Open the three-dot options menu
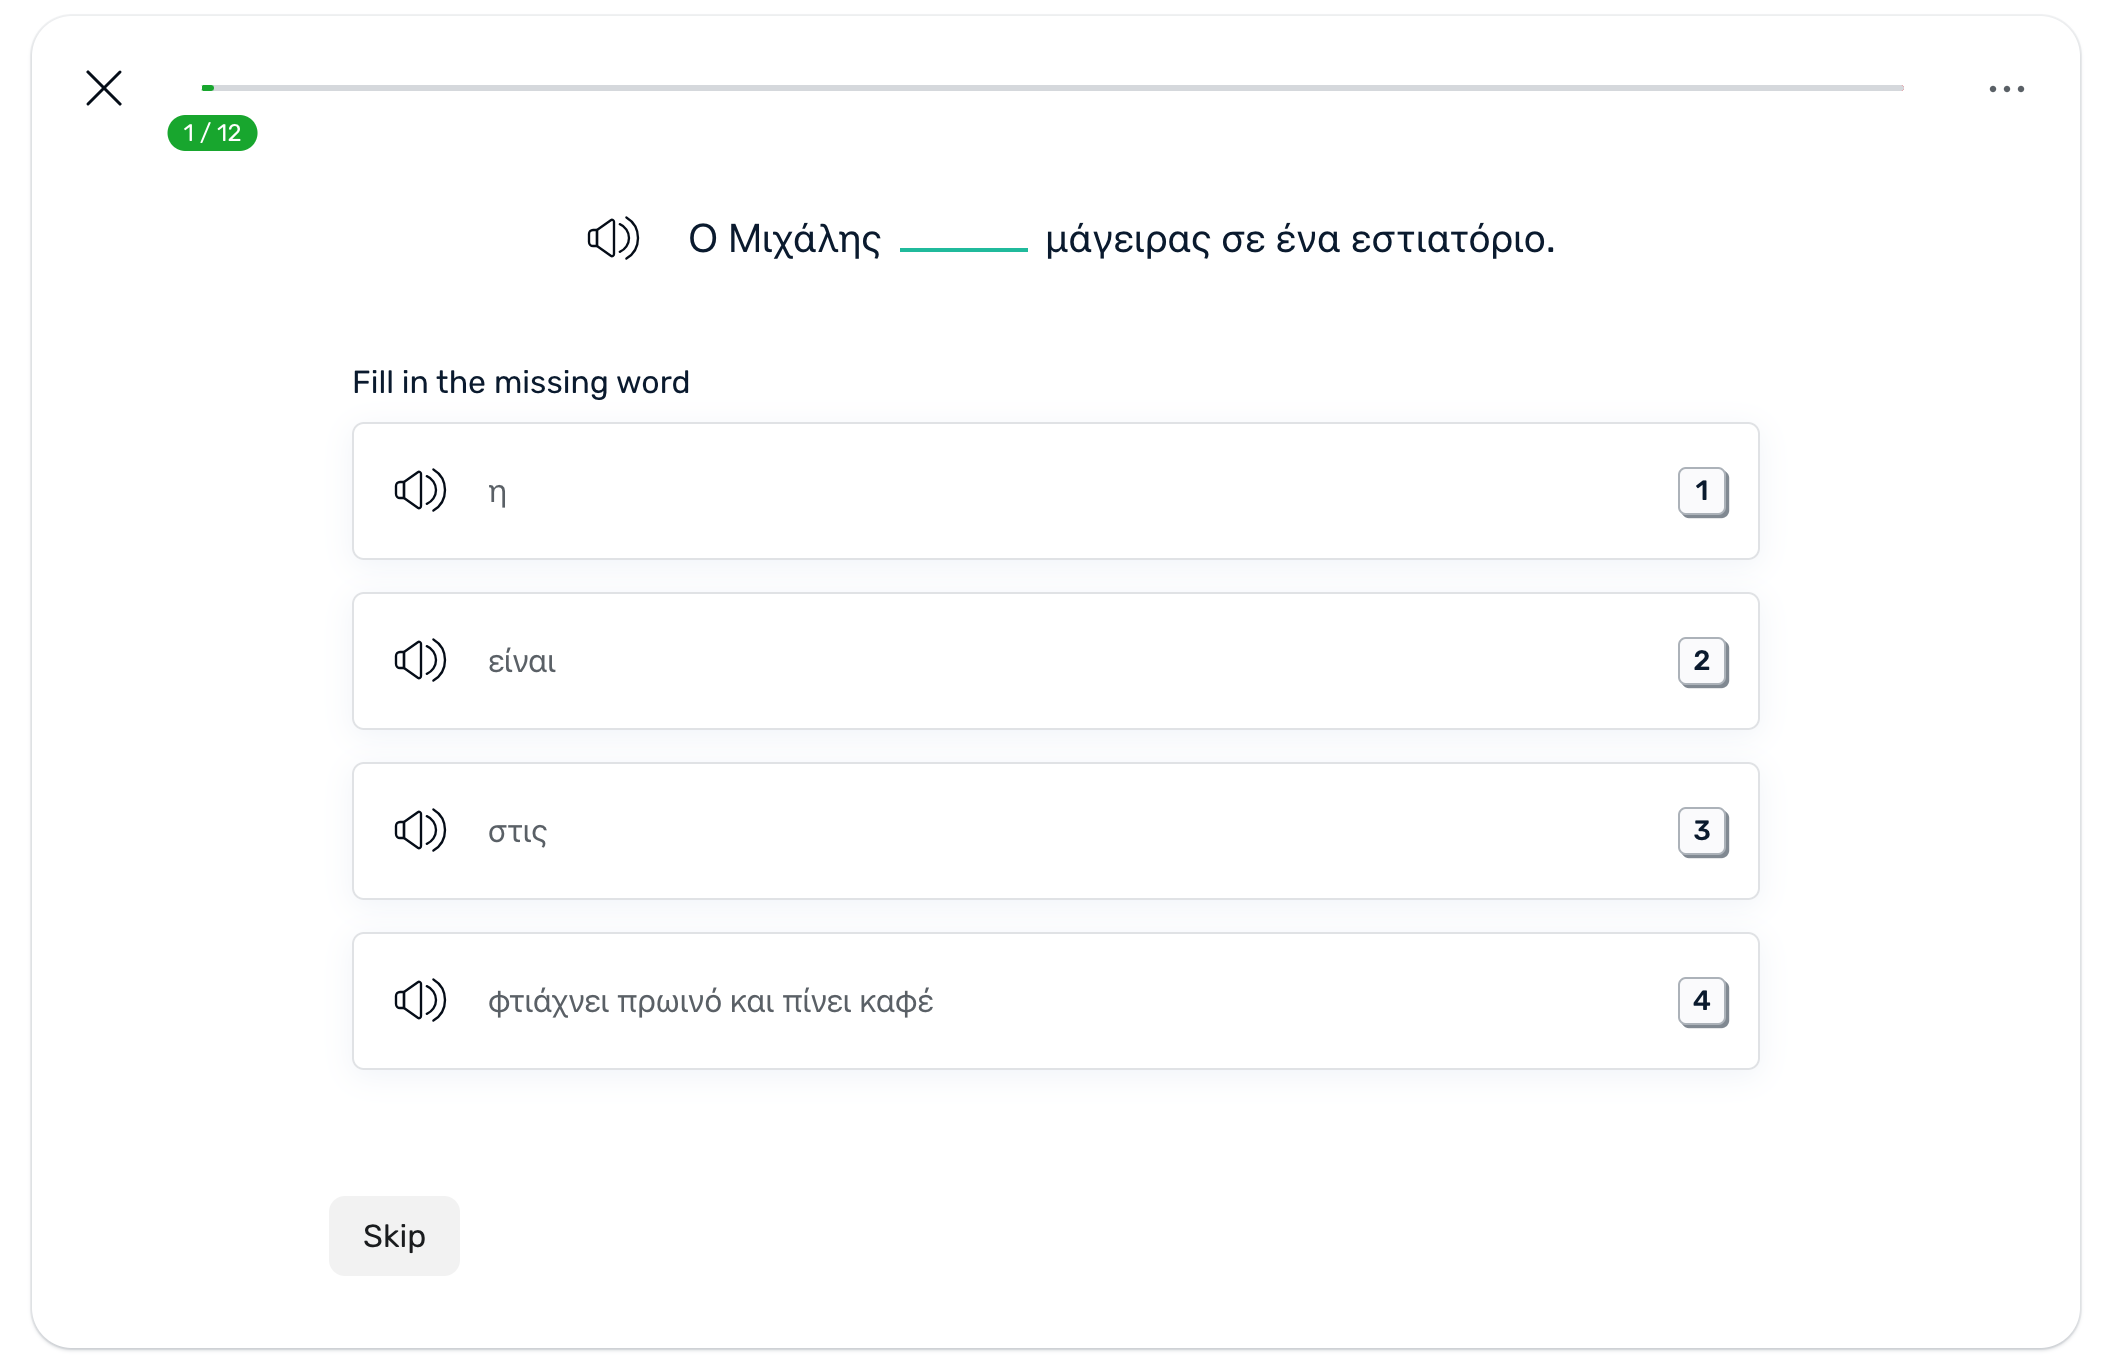This screenshot has height=1370, width=2122. click(2008, 88)
